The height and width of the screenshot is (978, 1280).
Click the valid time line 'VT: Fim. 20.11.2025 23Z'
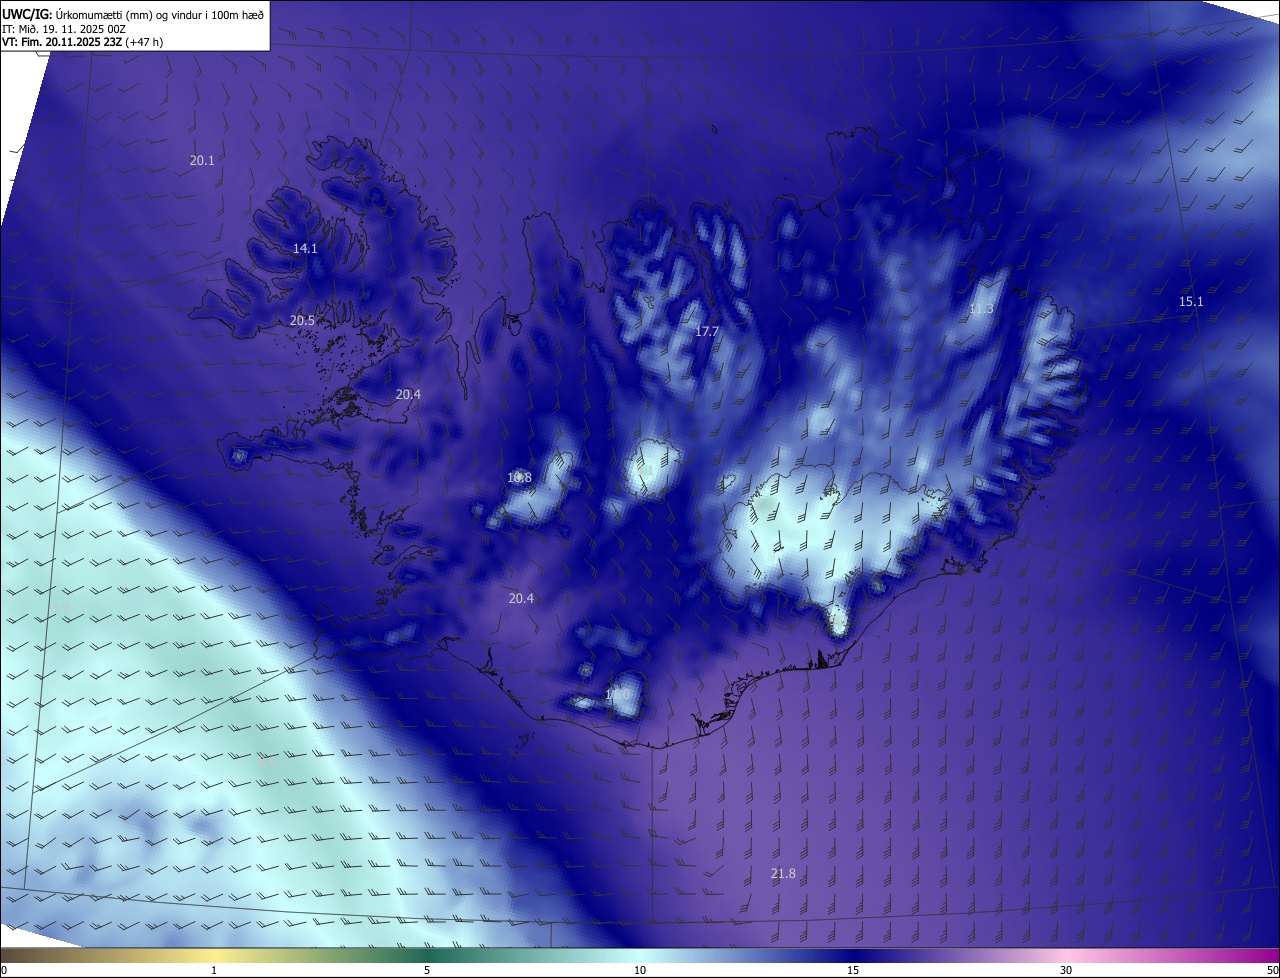(62, 42)
